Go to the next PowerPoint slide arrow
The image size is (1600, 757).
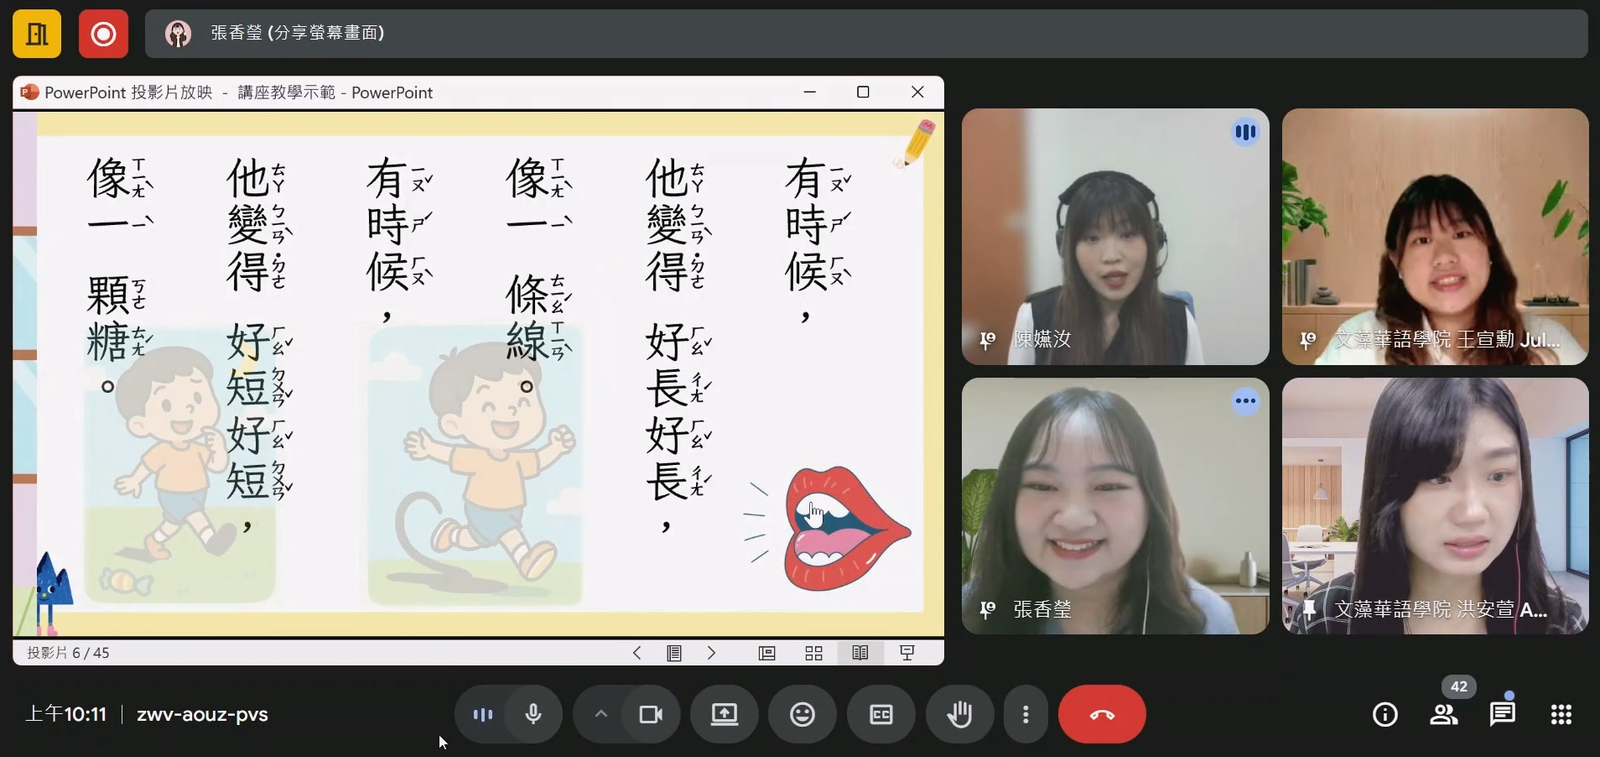tap(711, 653)
